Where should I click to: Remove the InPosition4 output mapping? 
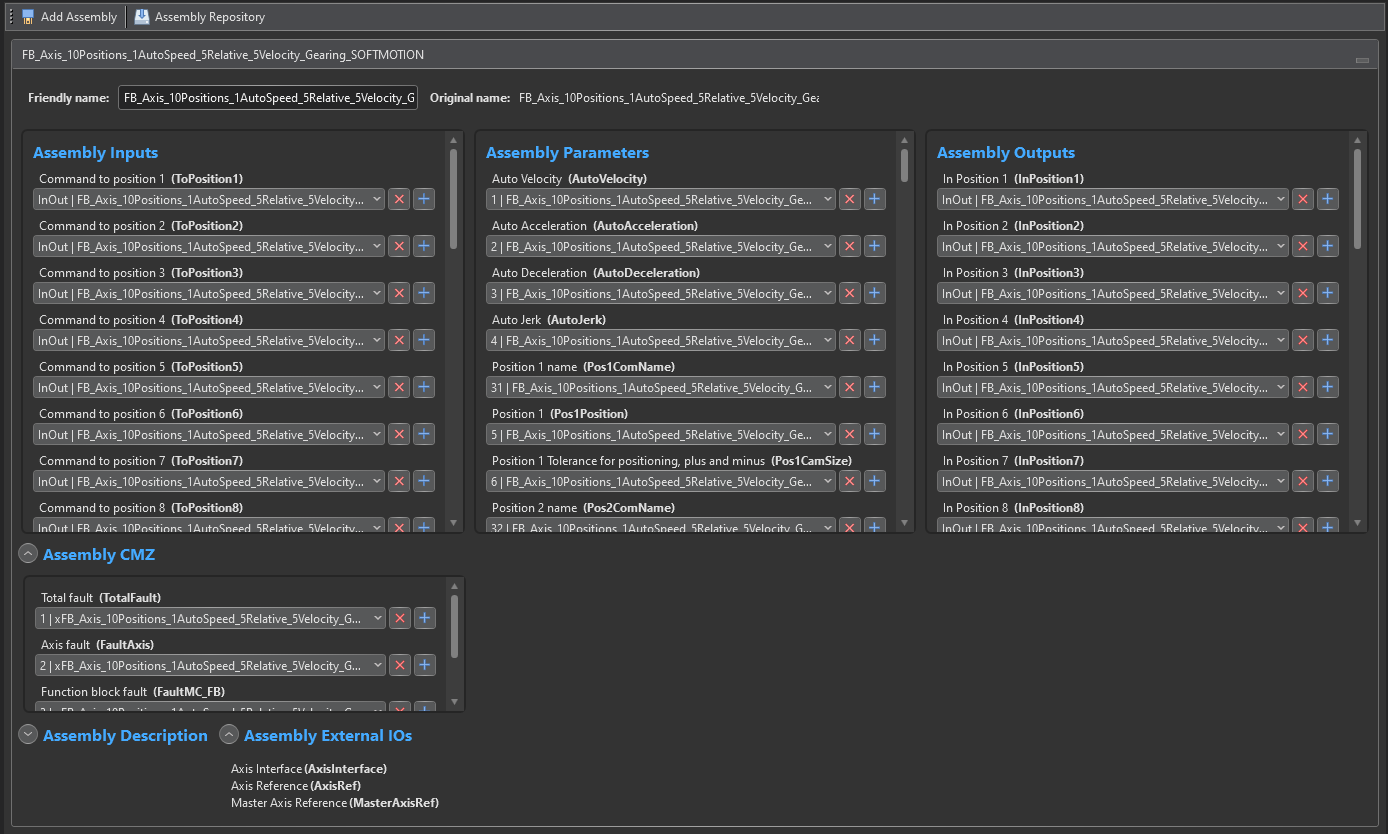[1303, 340]
